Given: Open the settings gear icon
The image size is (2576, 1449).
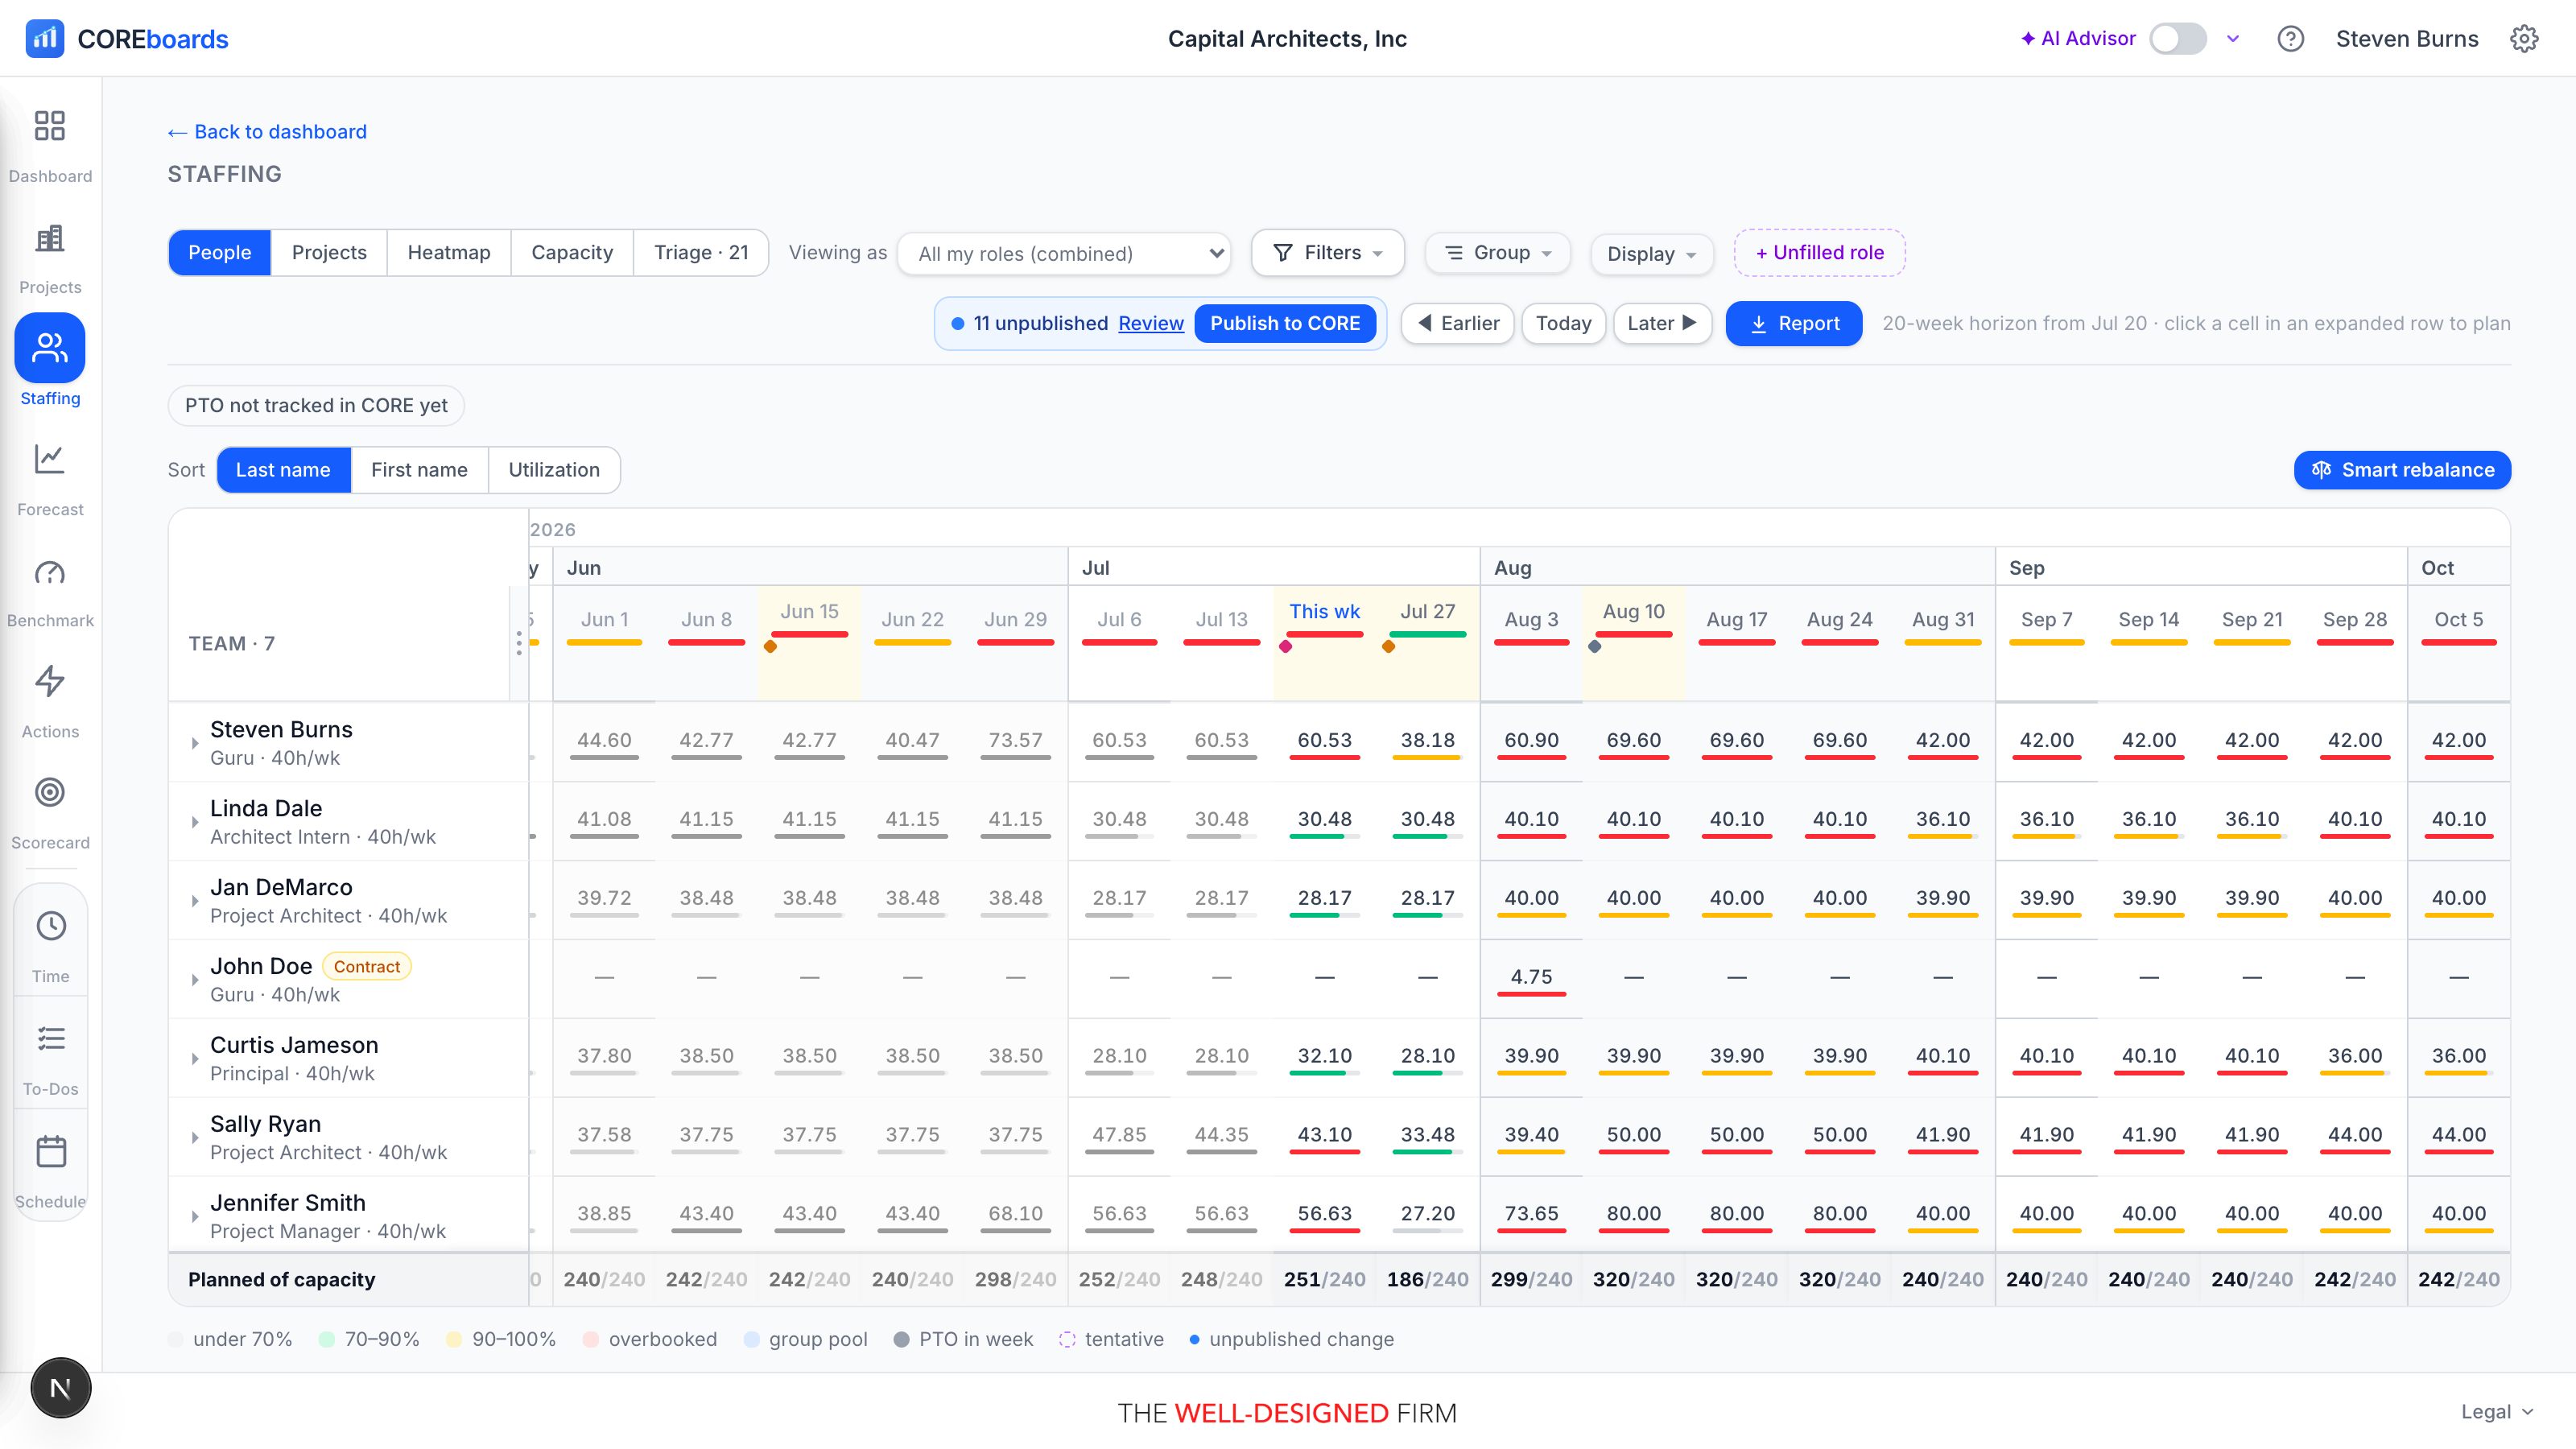Looking at the screenshot, I should tap(2524, 39).
